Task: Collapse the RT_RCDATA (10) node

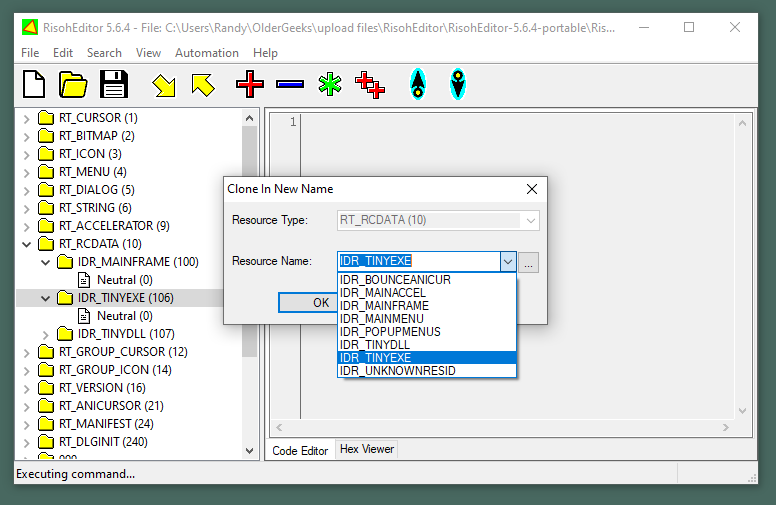Action: click(27, 244)
